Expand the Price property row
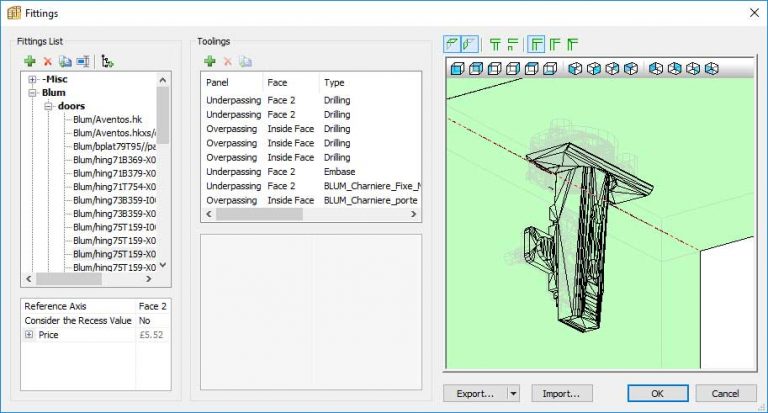The image size is (768, 413). tap(29, 335)
